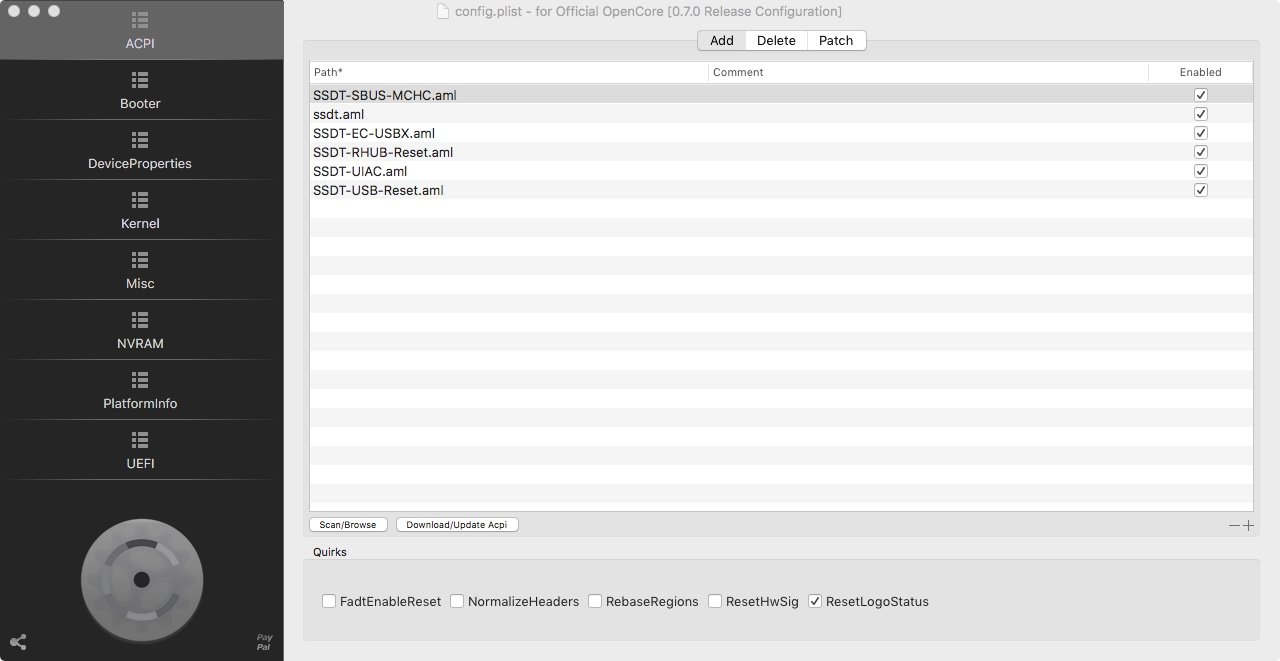Select the SSDT-USB-Reset.aml row
1280x661 pixels.
click(781, 190)
